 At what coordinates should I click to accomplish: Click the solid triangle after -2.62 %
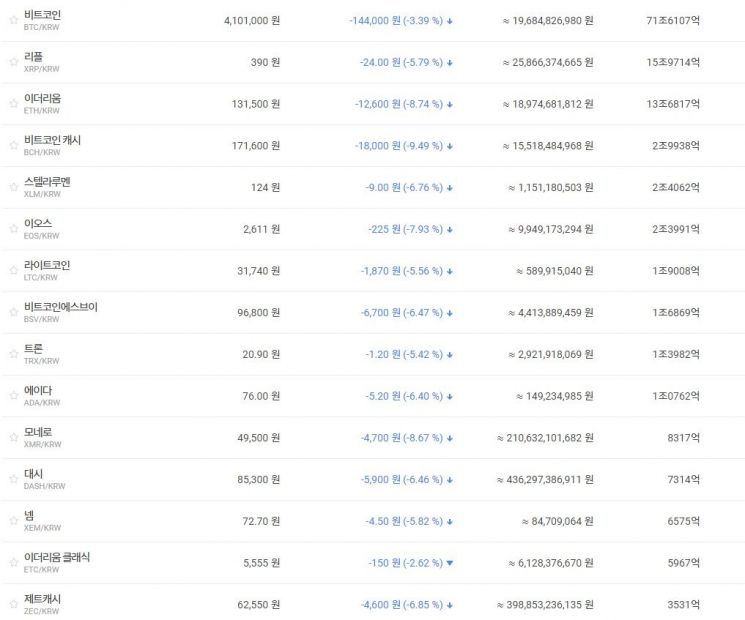pos(449,563)
